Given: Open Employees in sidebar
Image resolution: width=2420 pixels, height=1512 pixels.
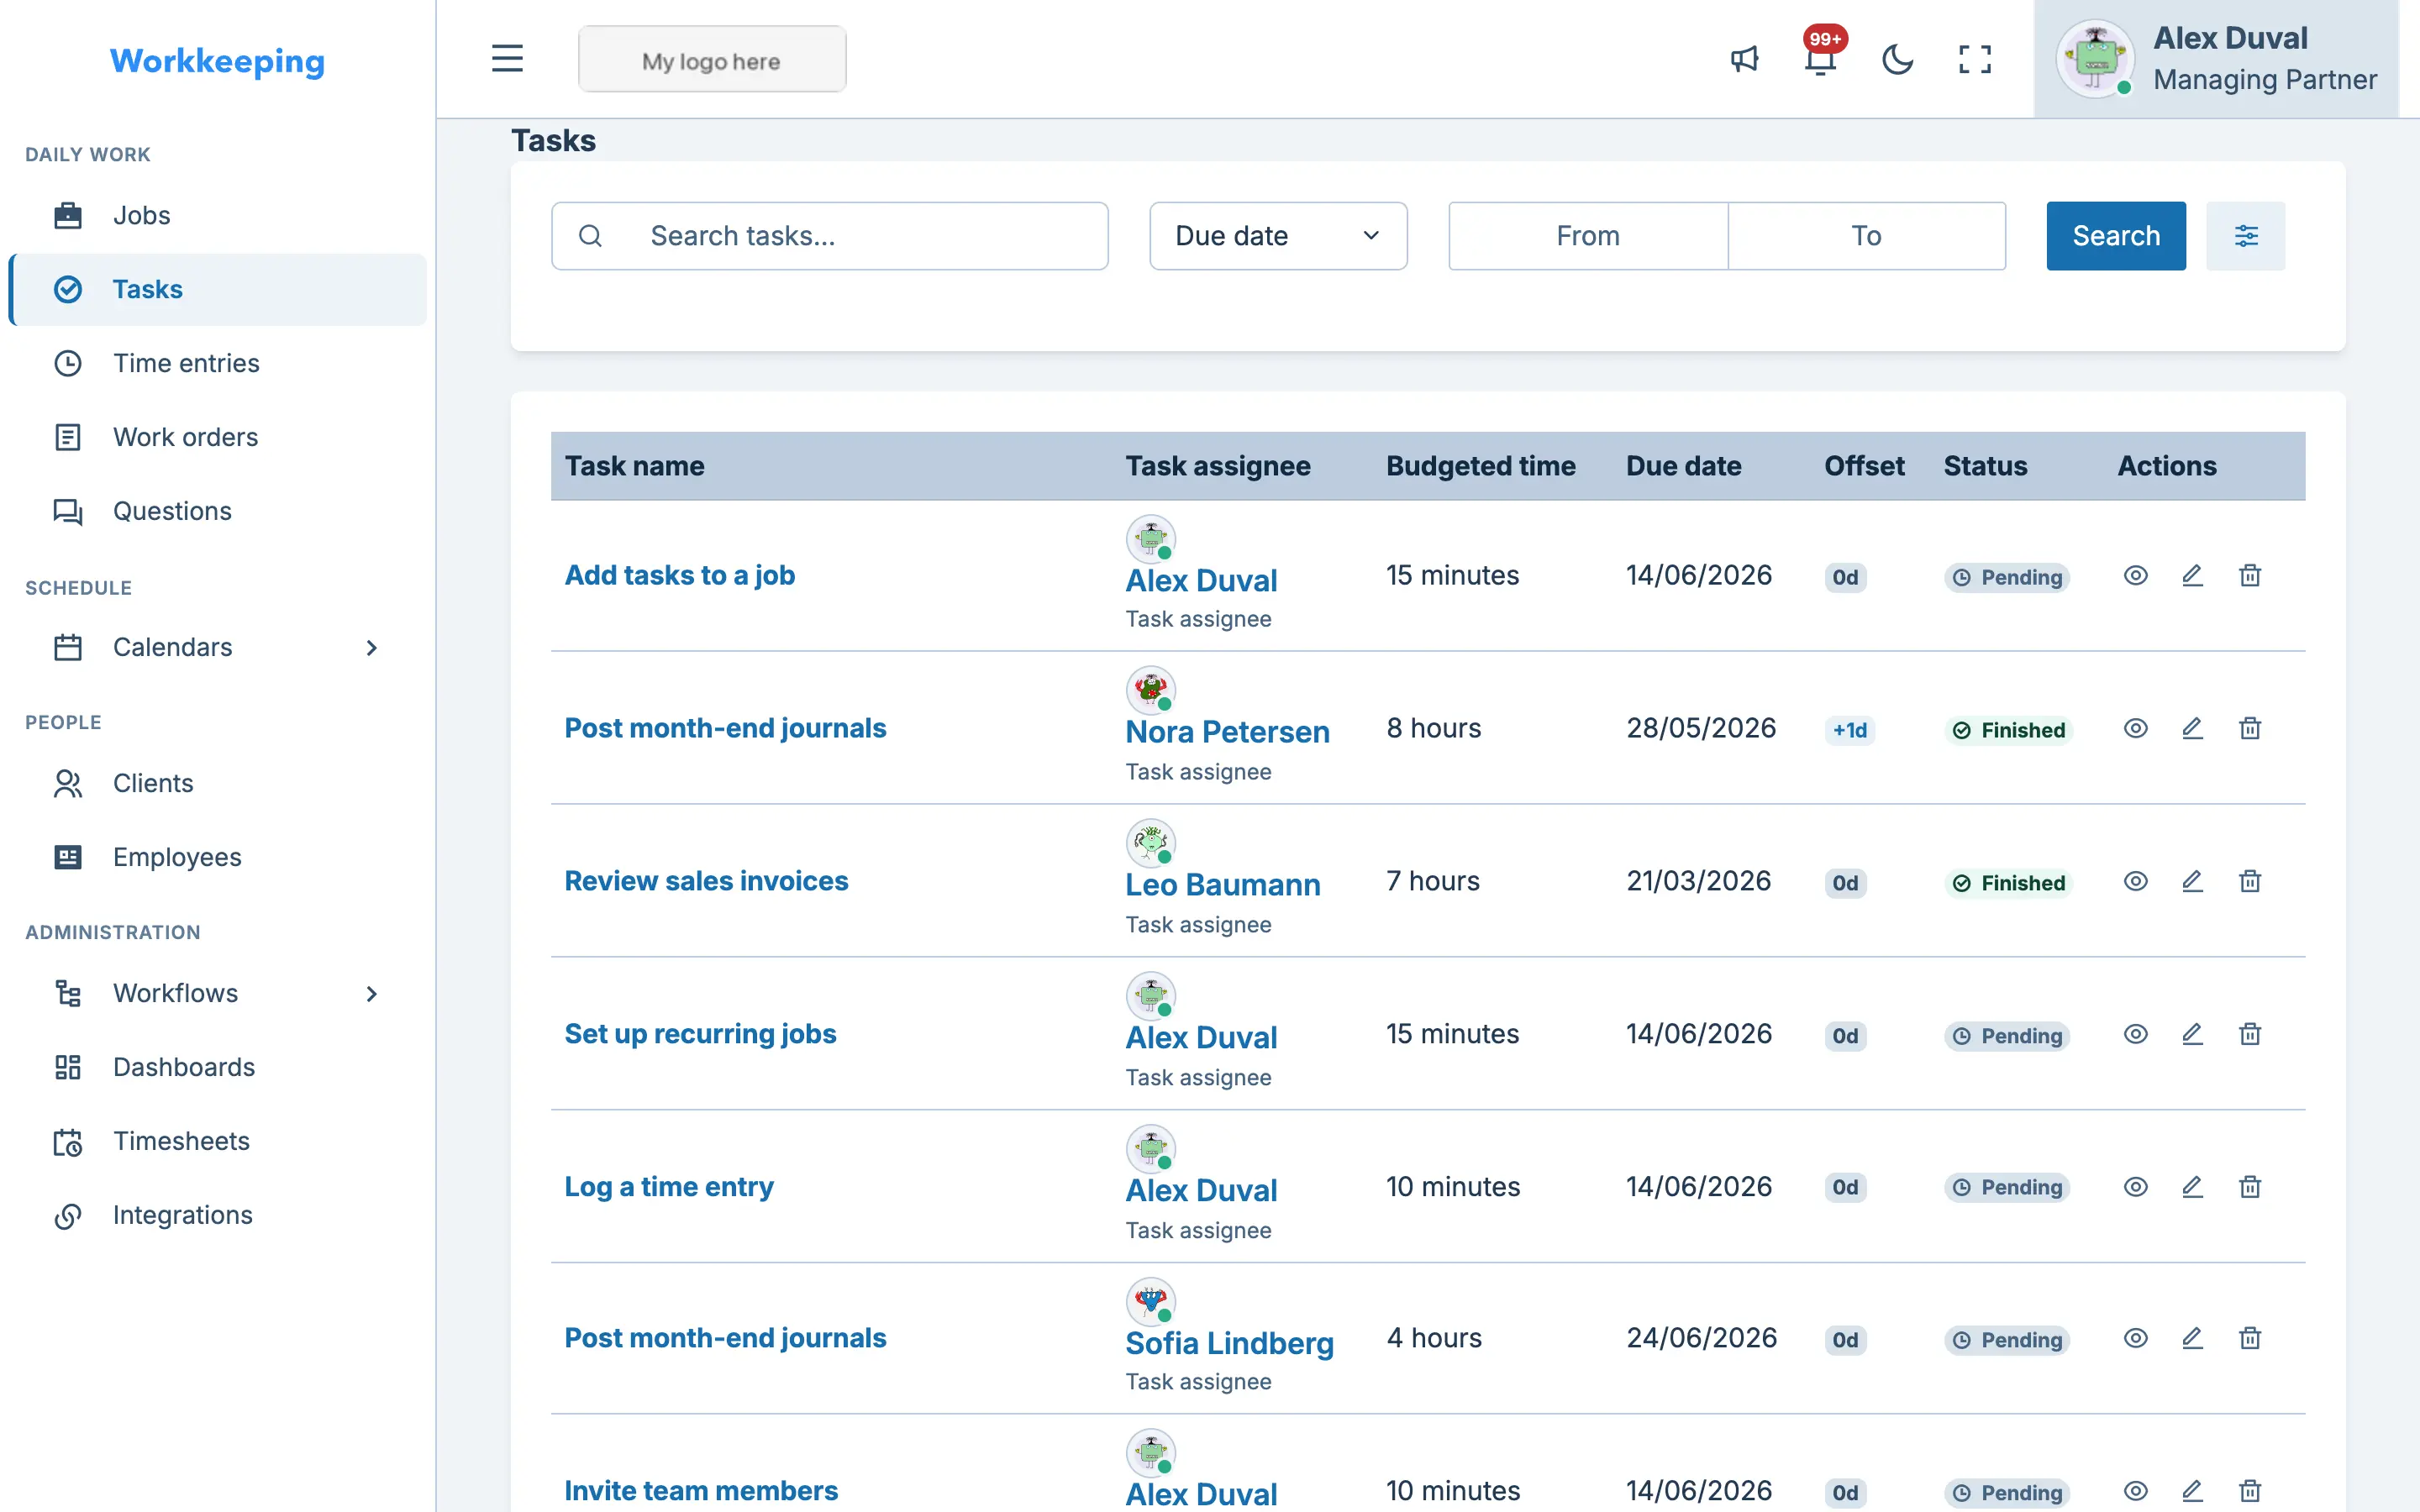Looking at the screenshot, I should pos(217,857).
